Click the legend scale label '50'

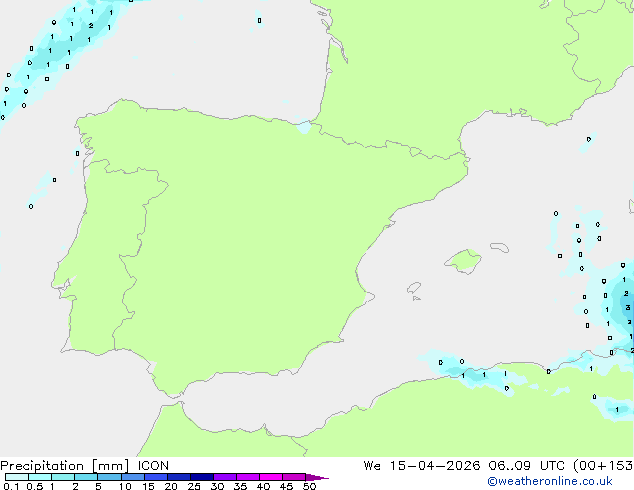point(309,486)
